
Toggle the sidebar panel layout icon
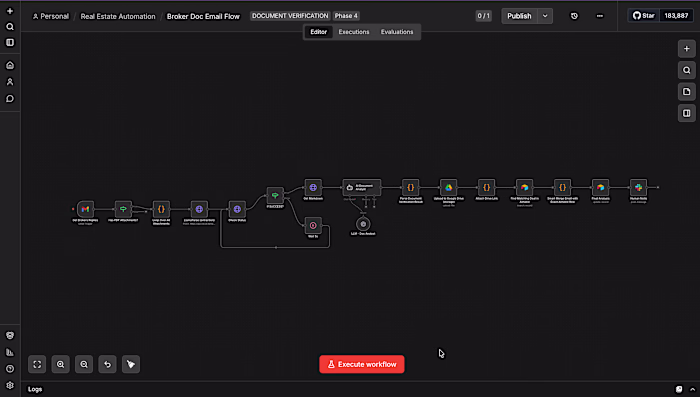pyautogui.click(x=10, y=42)
